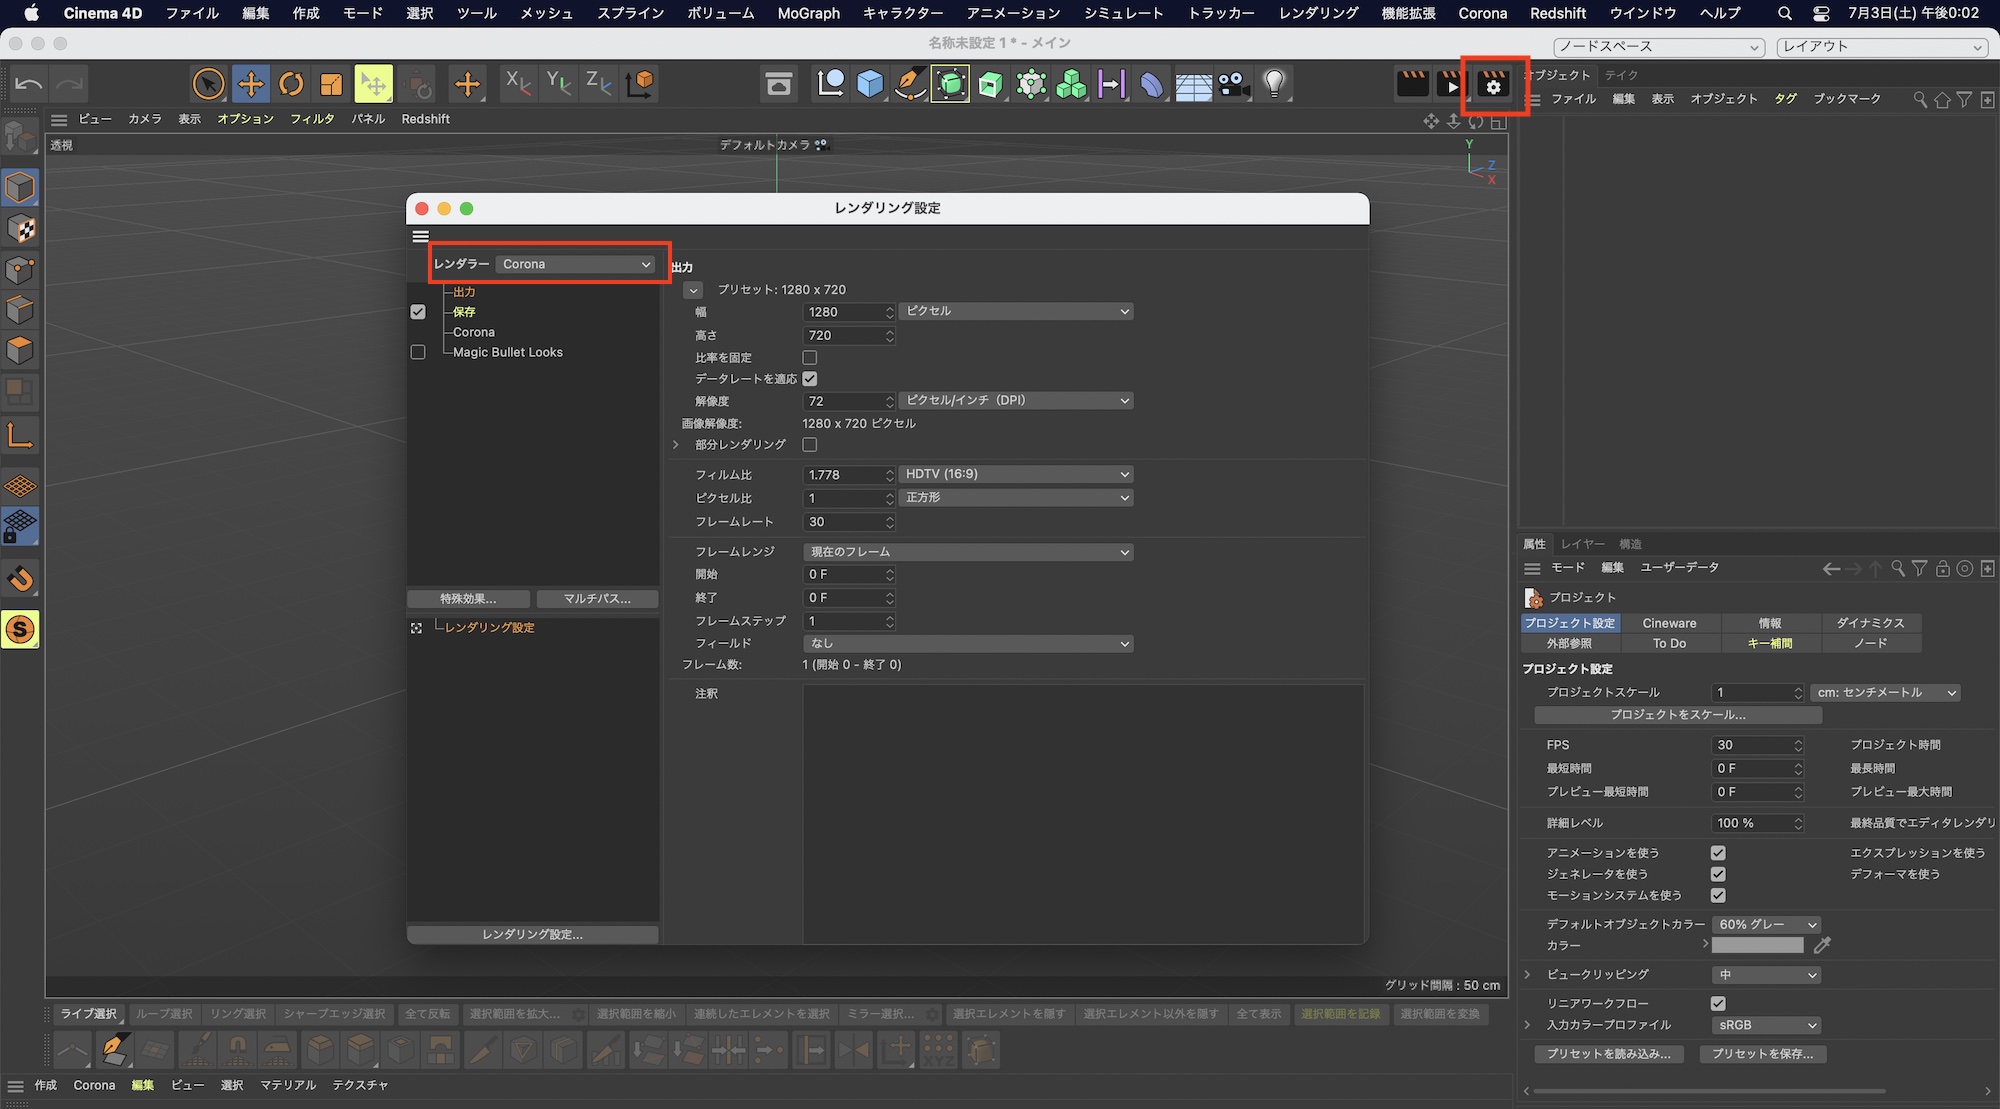Disable the アニメーションを使う option

coord(1718,852)
